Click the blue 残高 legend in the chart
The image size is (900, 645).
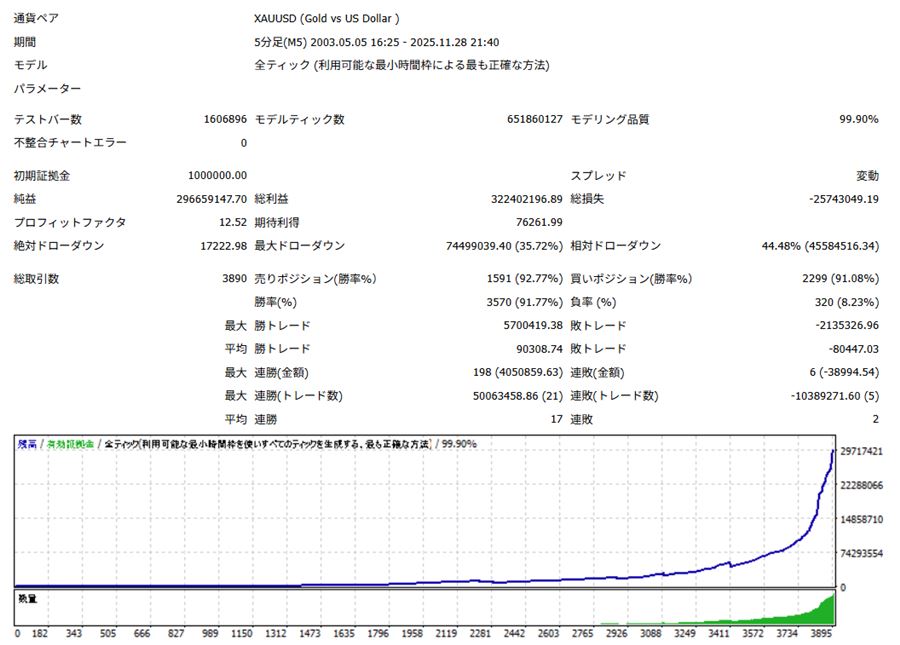coord(27,444)
